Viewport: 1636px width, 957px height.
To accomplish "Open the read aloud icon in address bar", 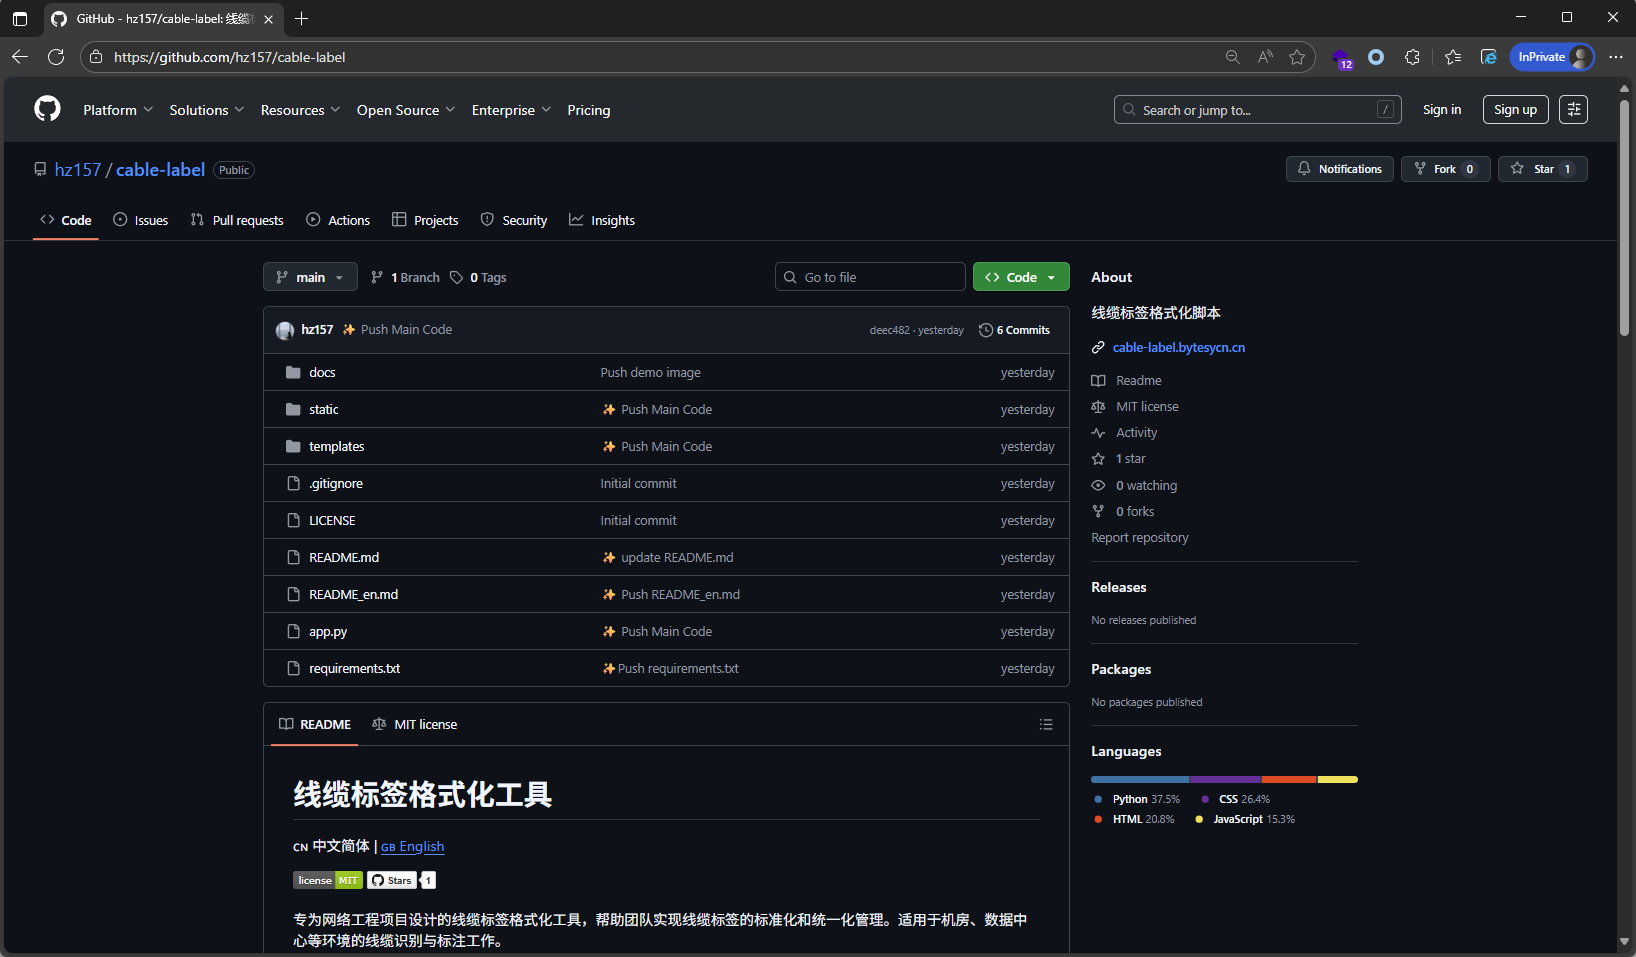I will pyautogui.click(x=1265, y=57).
